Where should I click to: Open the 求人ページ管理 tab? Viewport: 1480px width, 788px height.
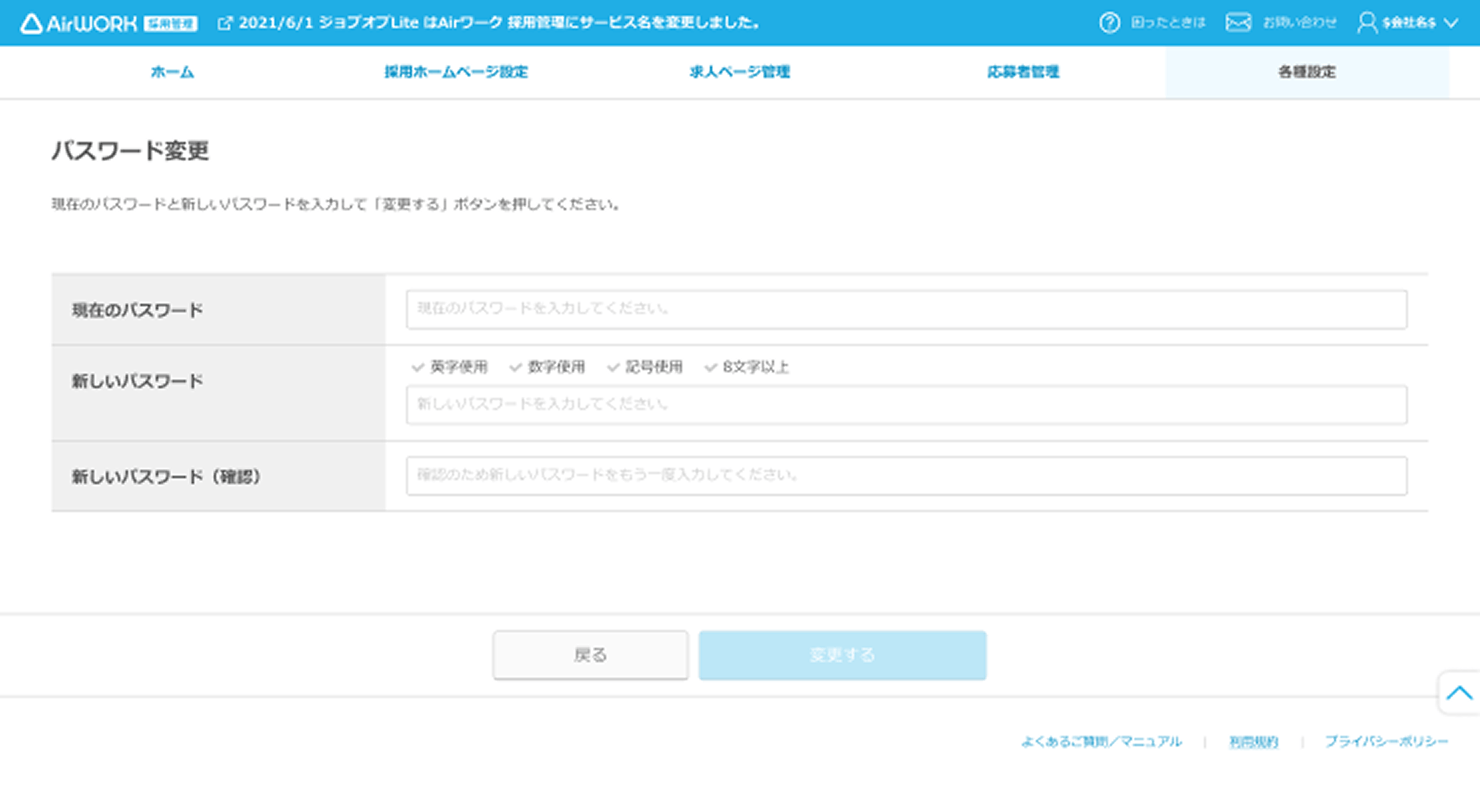pos(740,72)
